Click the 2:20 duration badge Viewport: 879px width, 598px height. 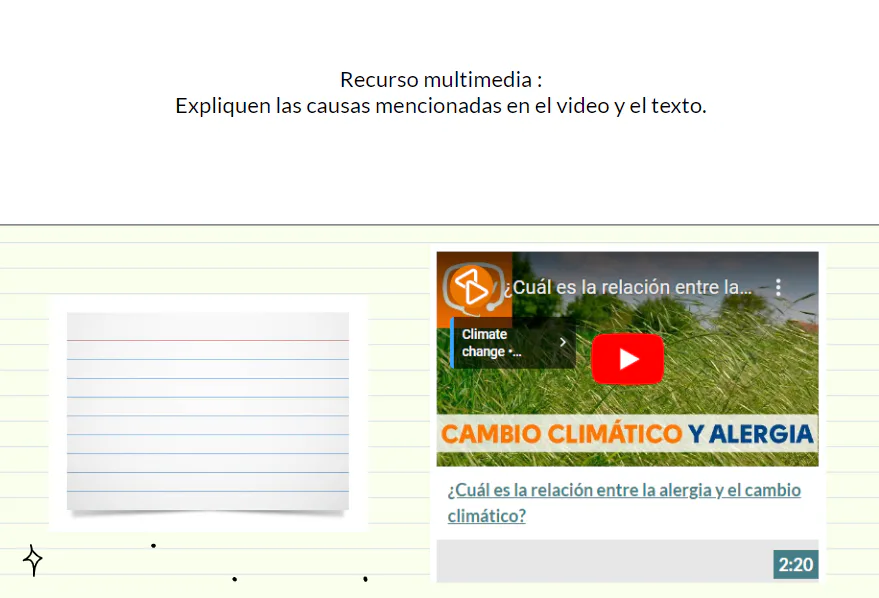(x=795, y=565)
